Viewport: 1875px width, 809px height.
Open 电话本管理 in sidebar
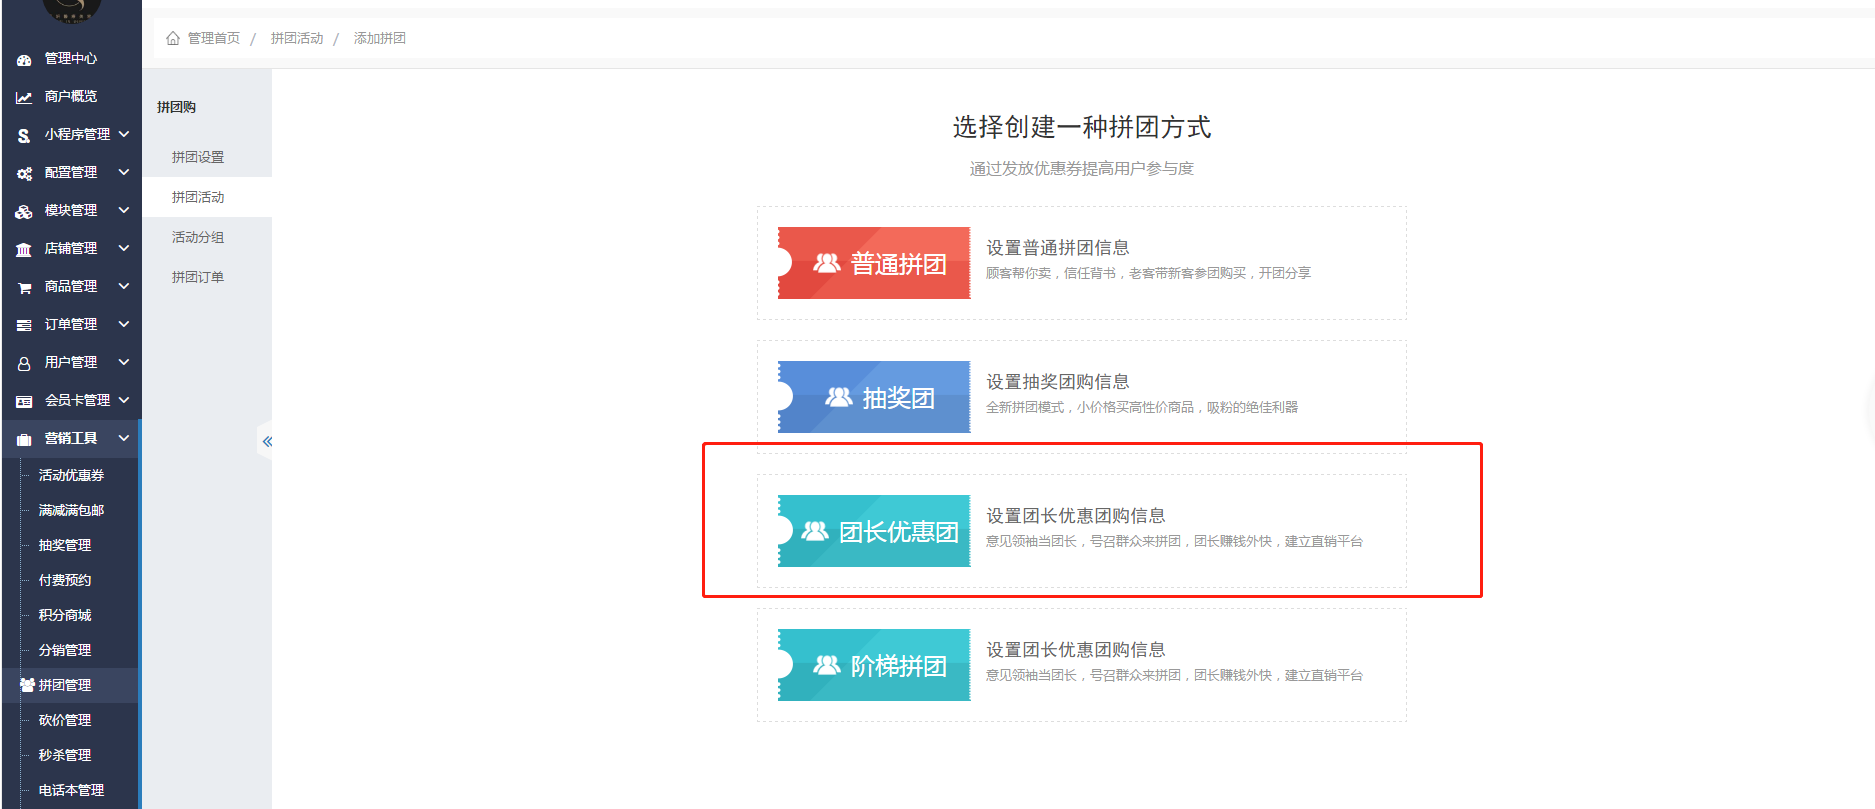point(71,790)
